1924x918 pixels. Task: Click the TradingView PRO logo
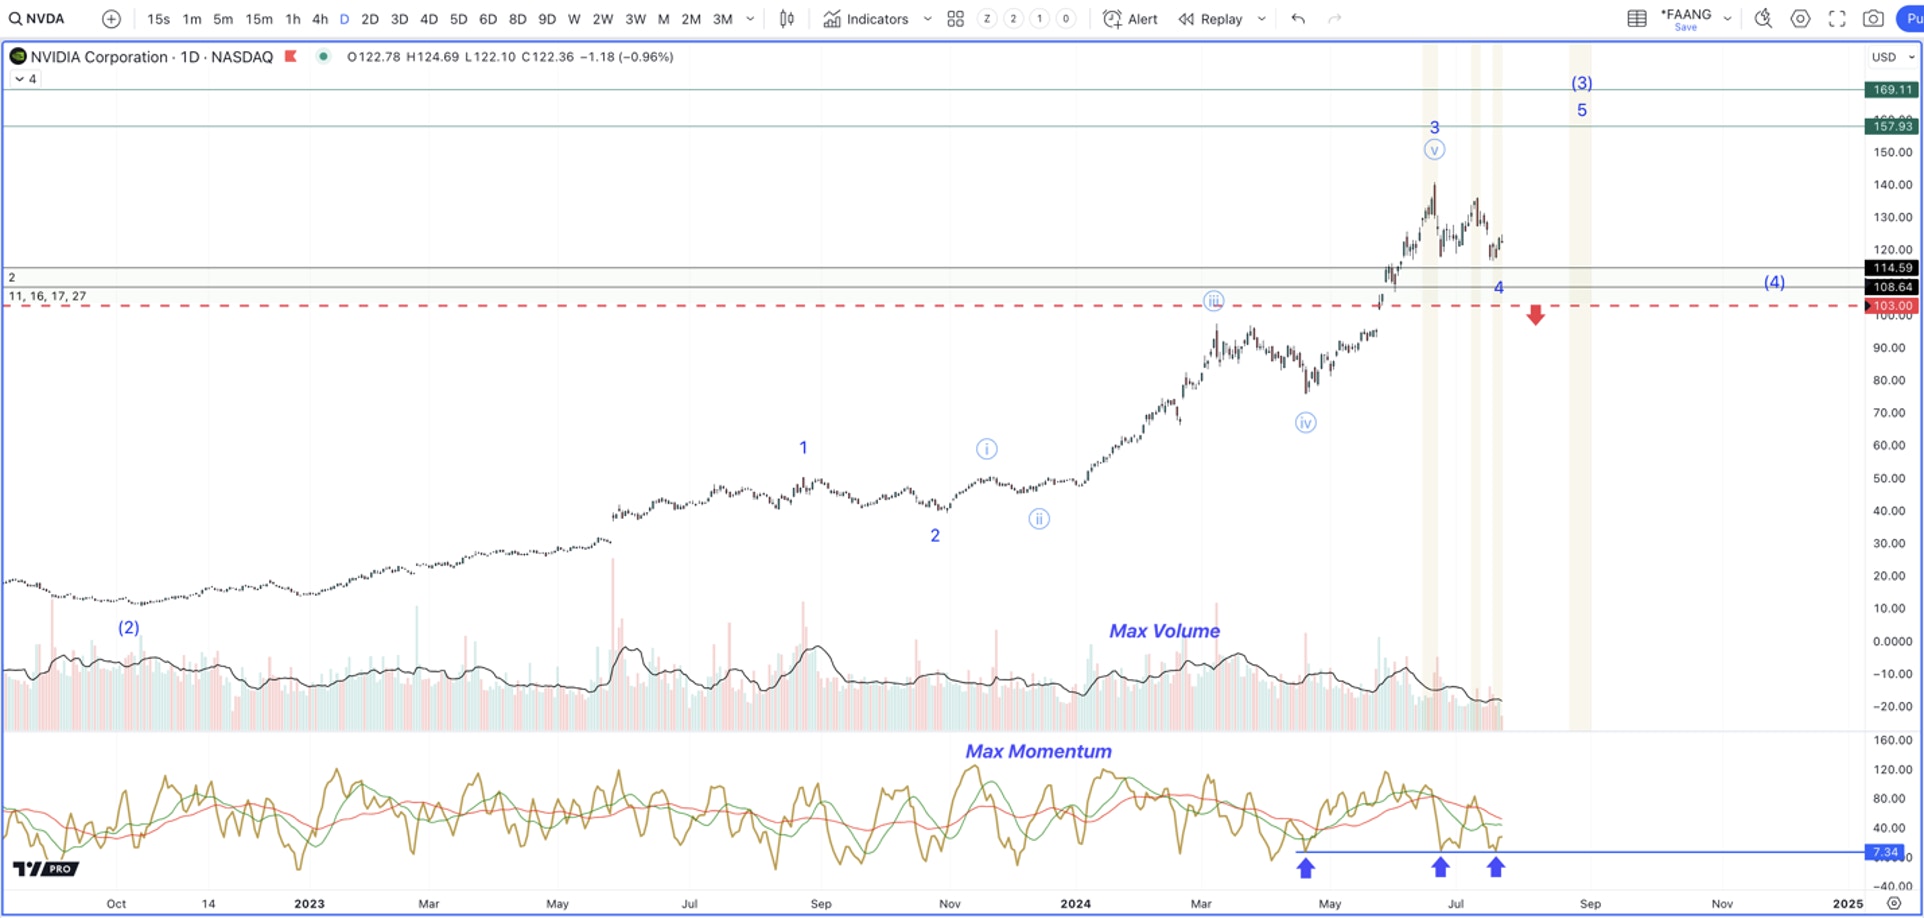click(45, 868)
